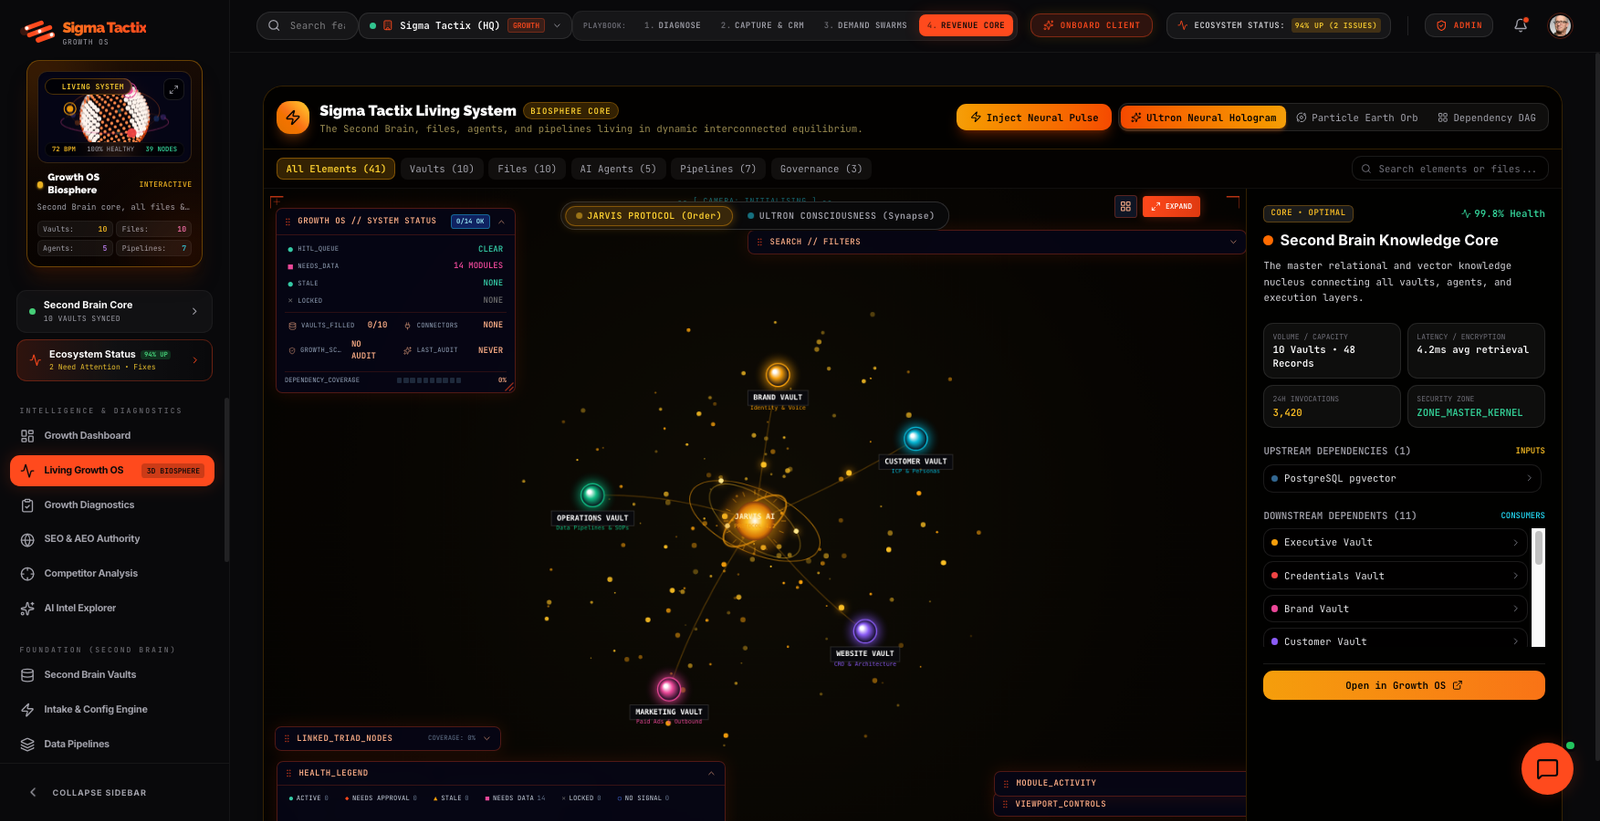
Task: Open the 2. Capture & CRM playbook step
Action: [762, 25]
